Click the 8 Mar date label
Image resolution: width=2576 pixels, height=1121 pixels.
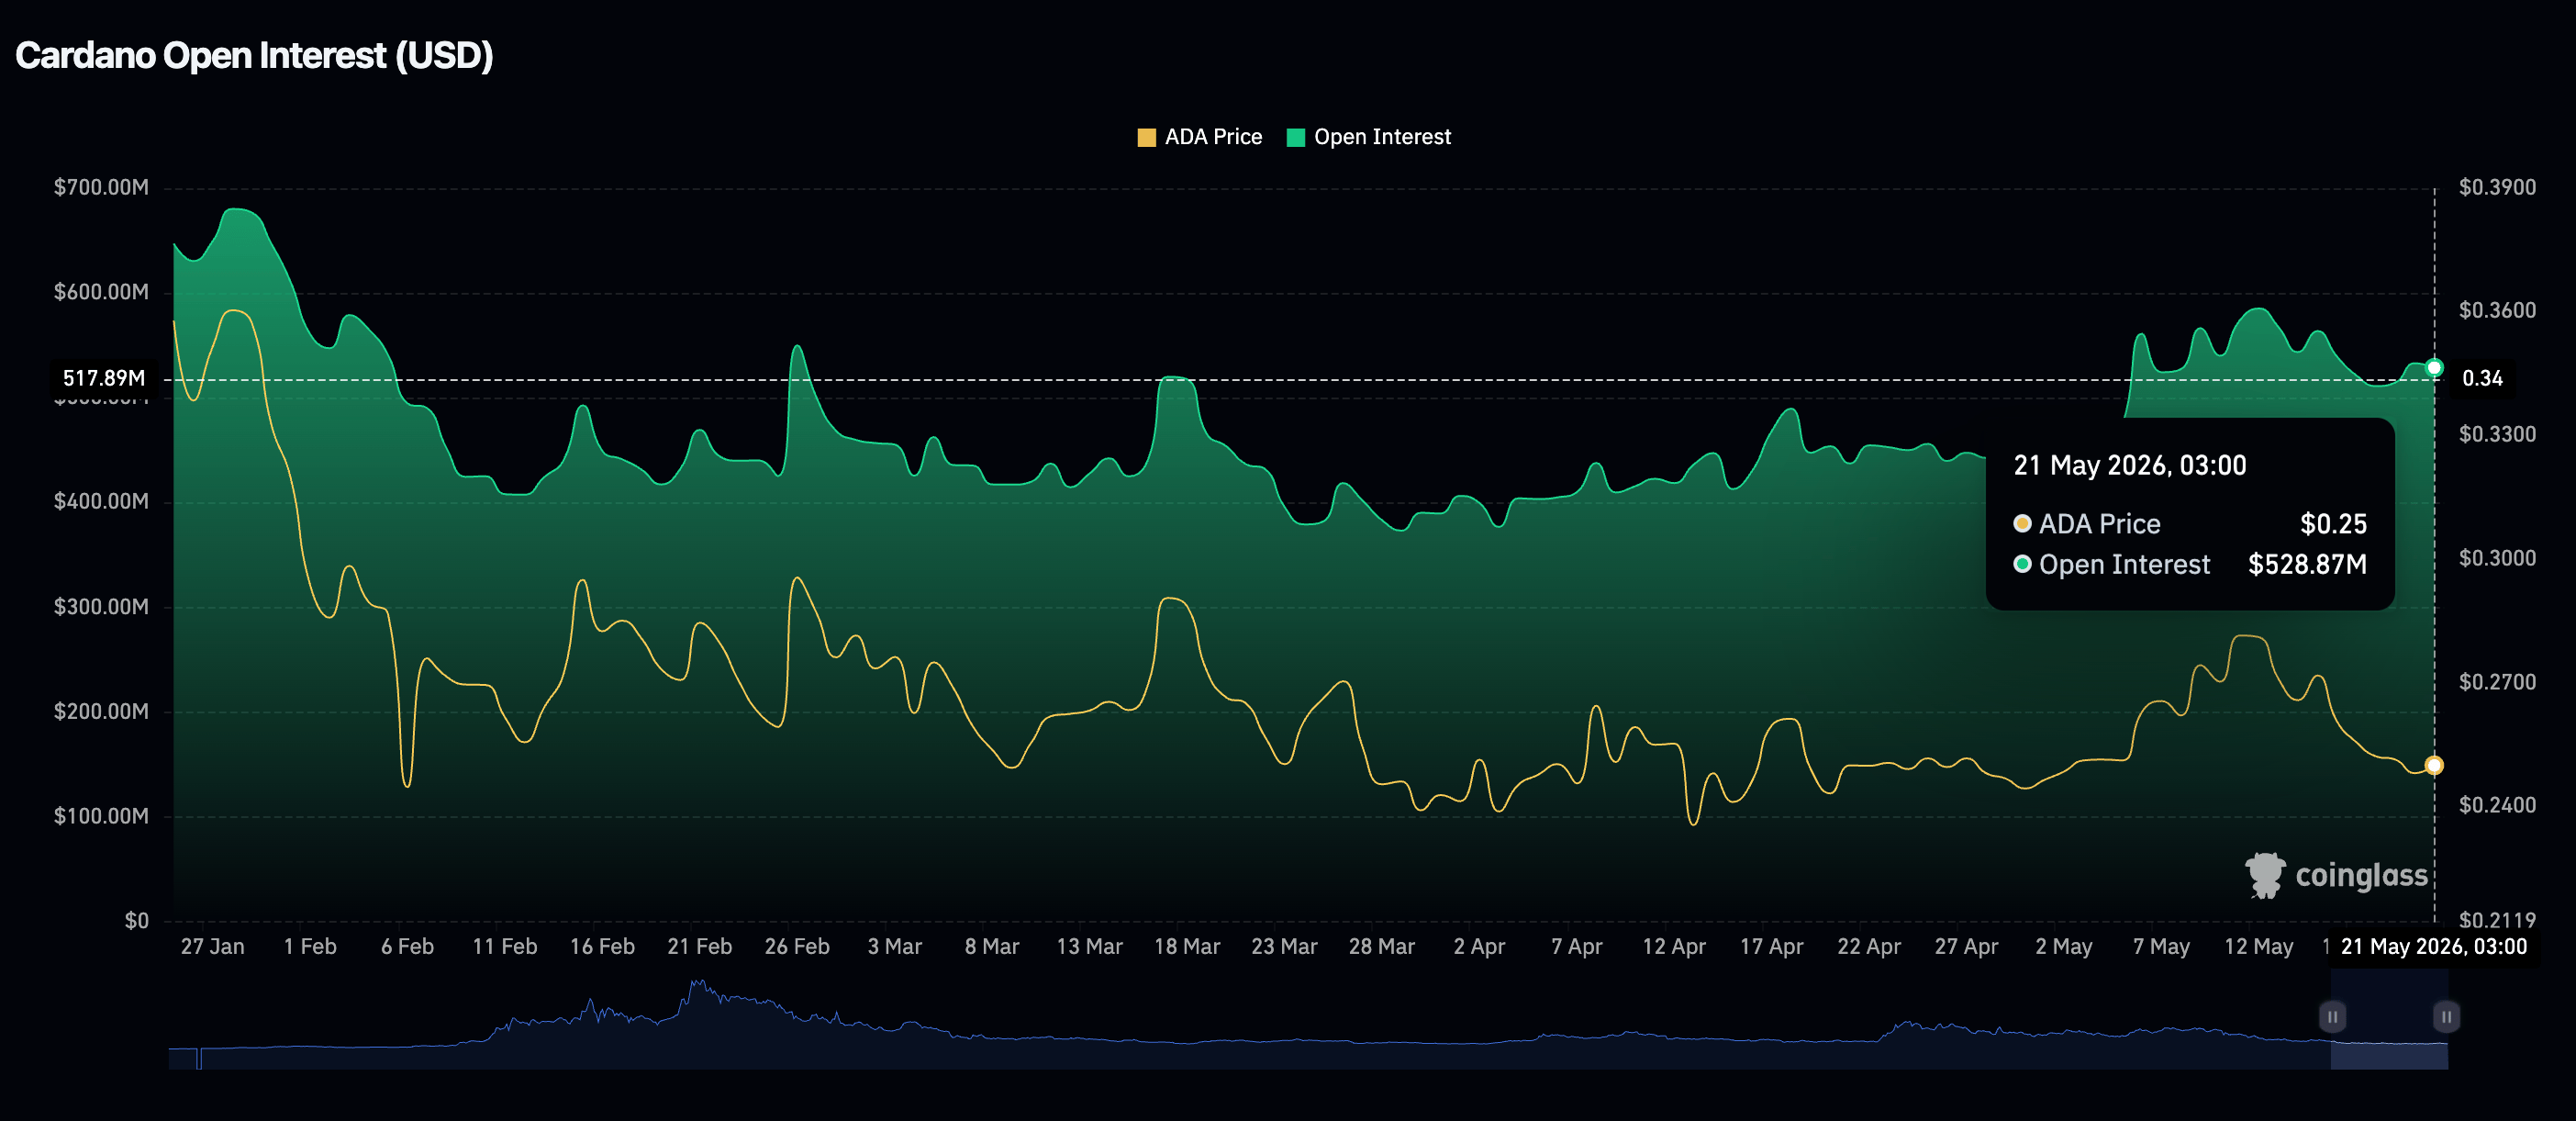[991, 946]
